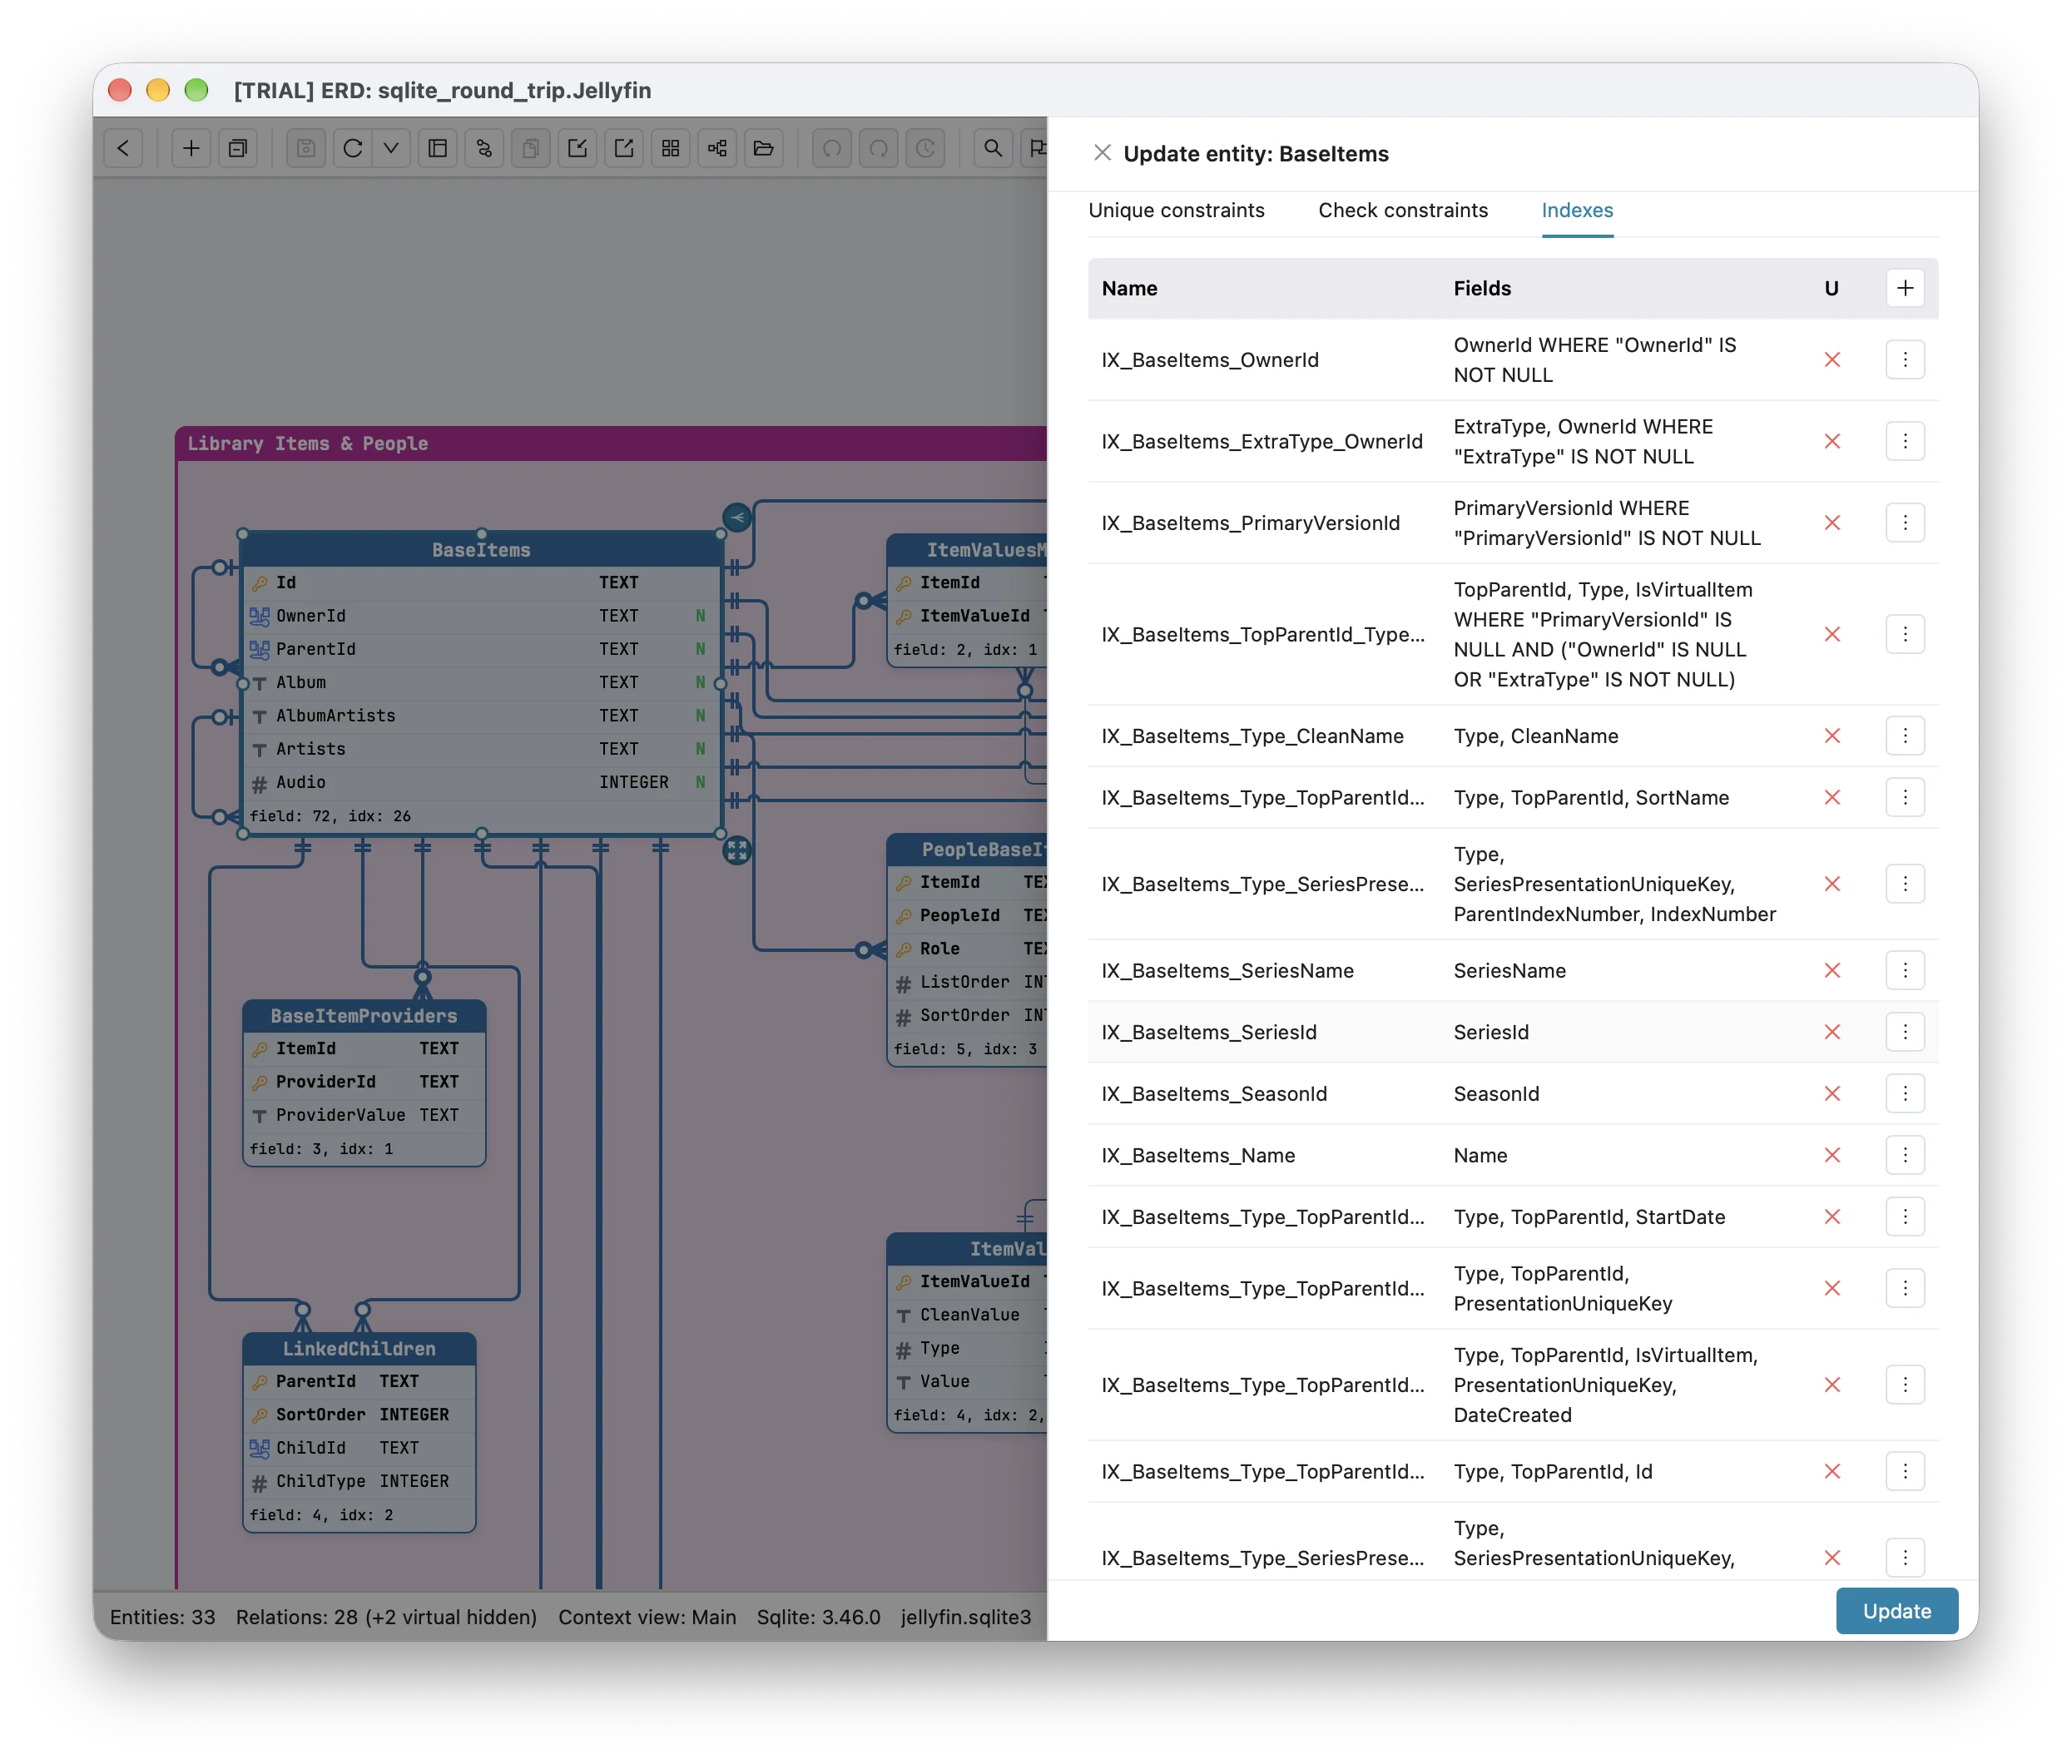
Task: Toggle unique flag for IX_BaseItems_Type_CleanName
Action: 1832,736
